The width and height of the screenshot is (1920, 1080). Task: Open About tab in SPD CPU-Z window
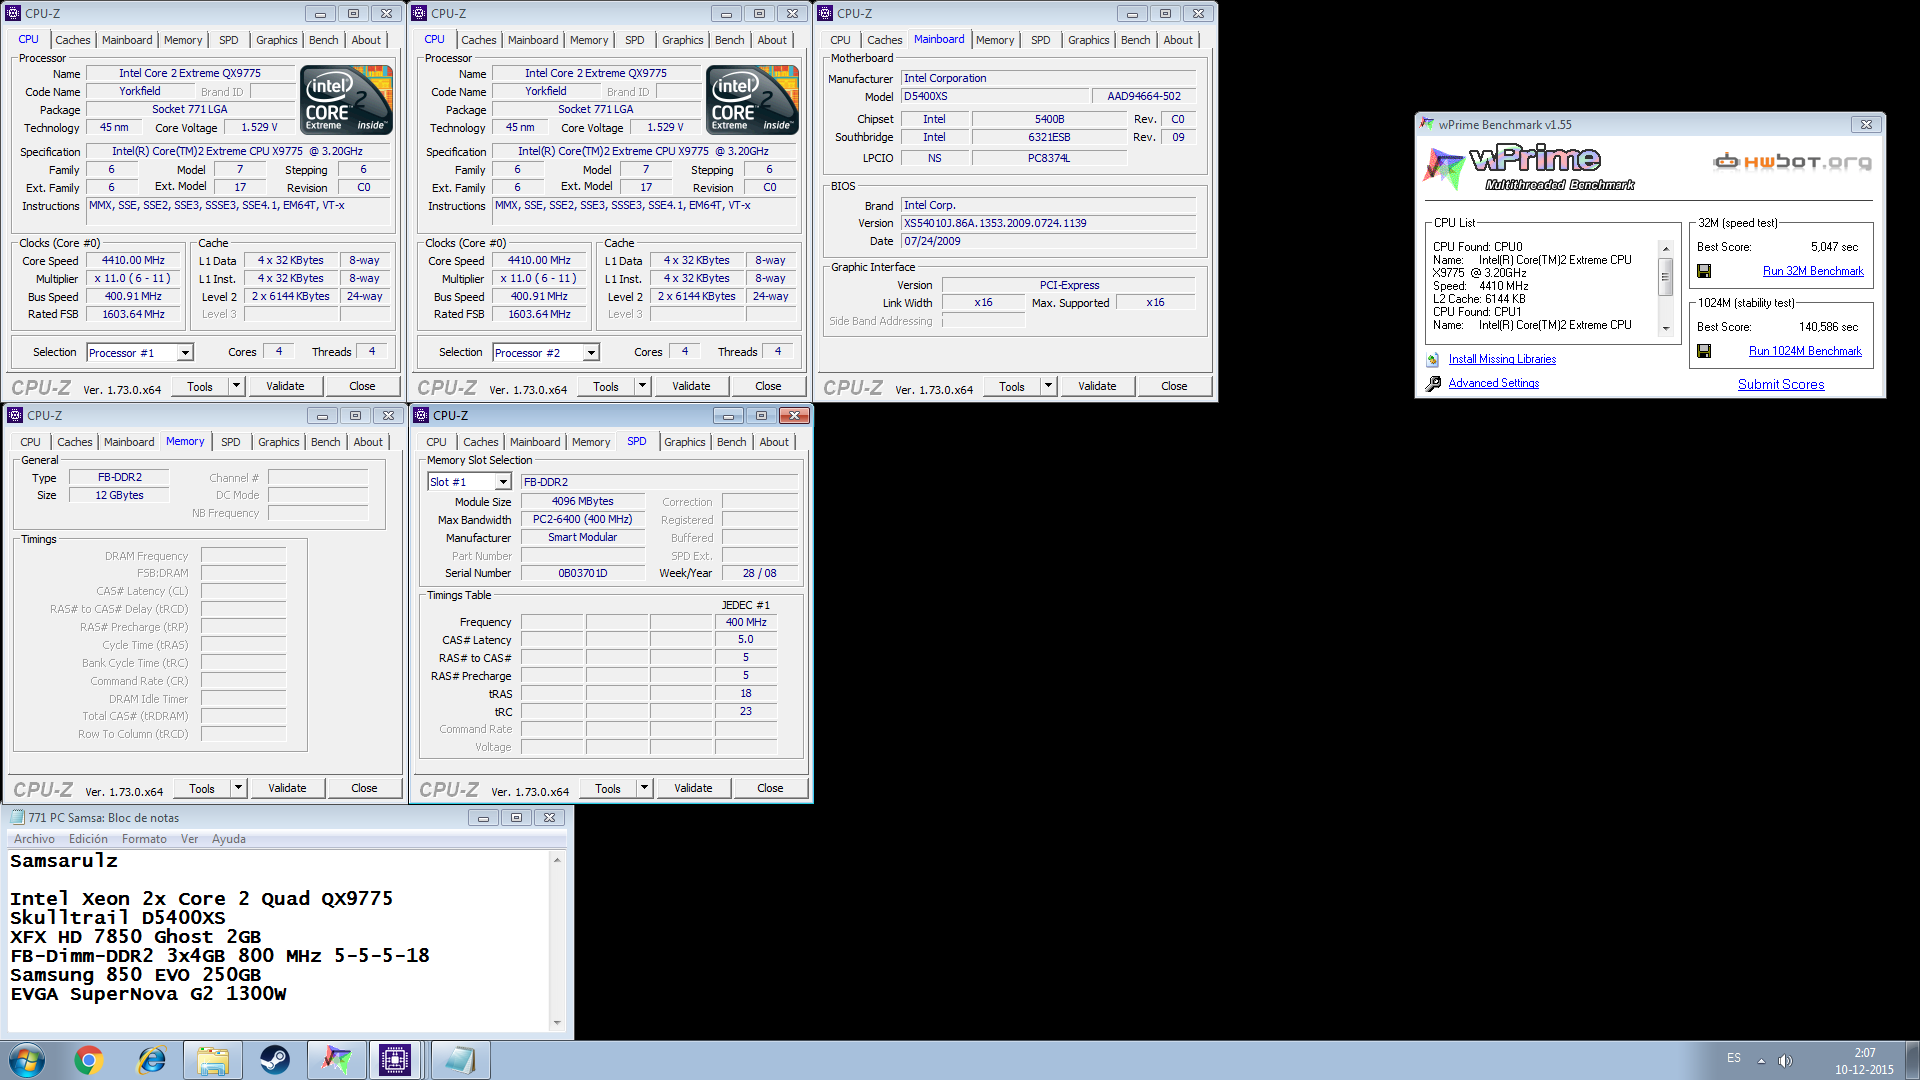click(x=773, y=442)
